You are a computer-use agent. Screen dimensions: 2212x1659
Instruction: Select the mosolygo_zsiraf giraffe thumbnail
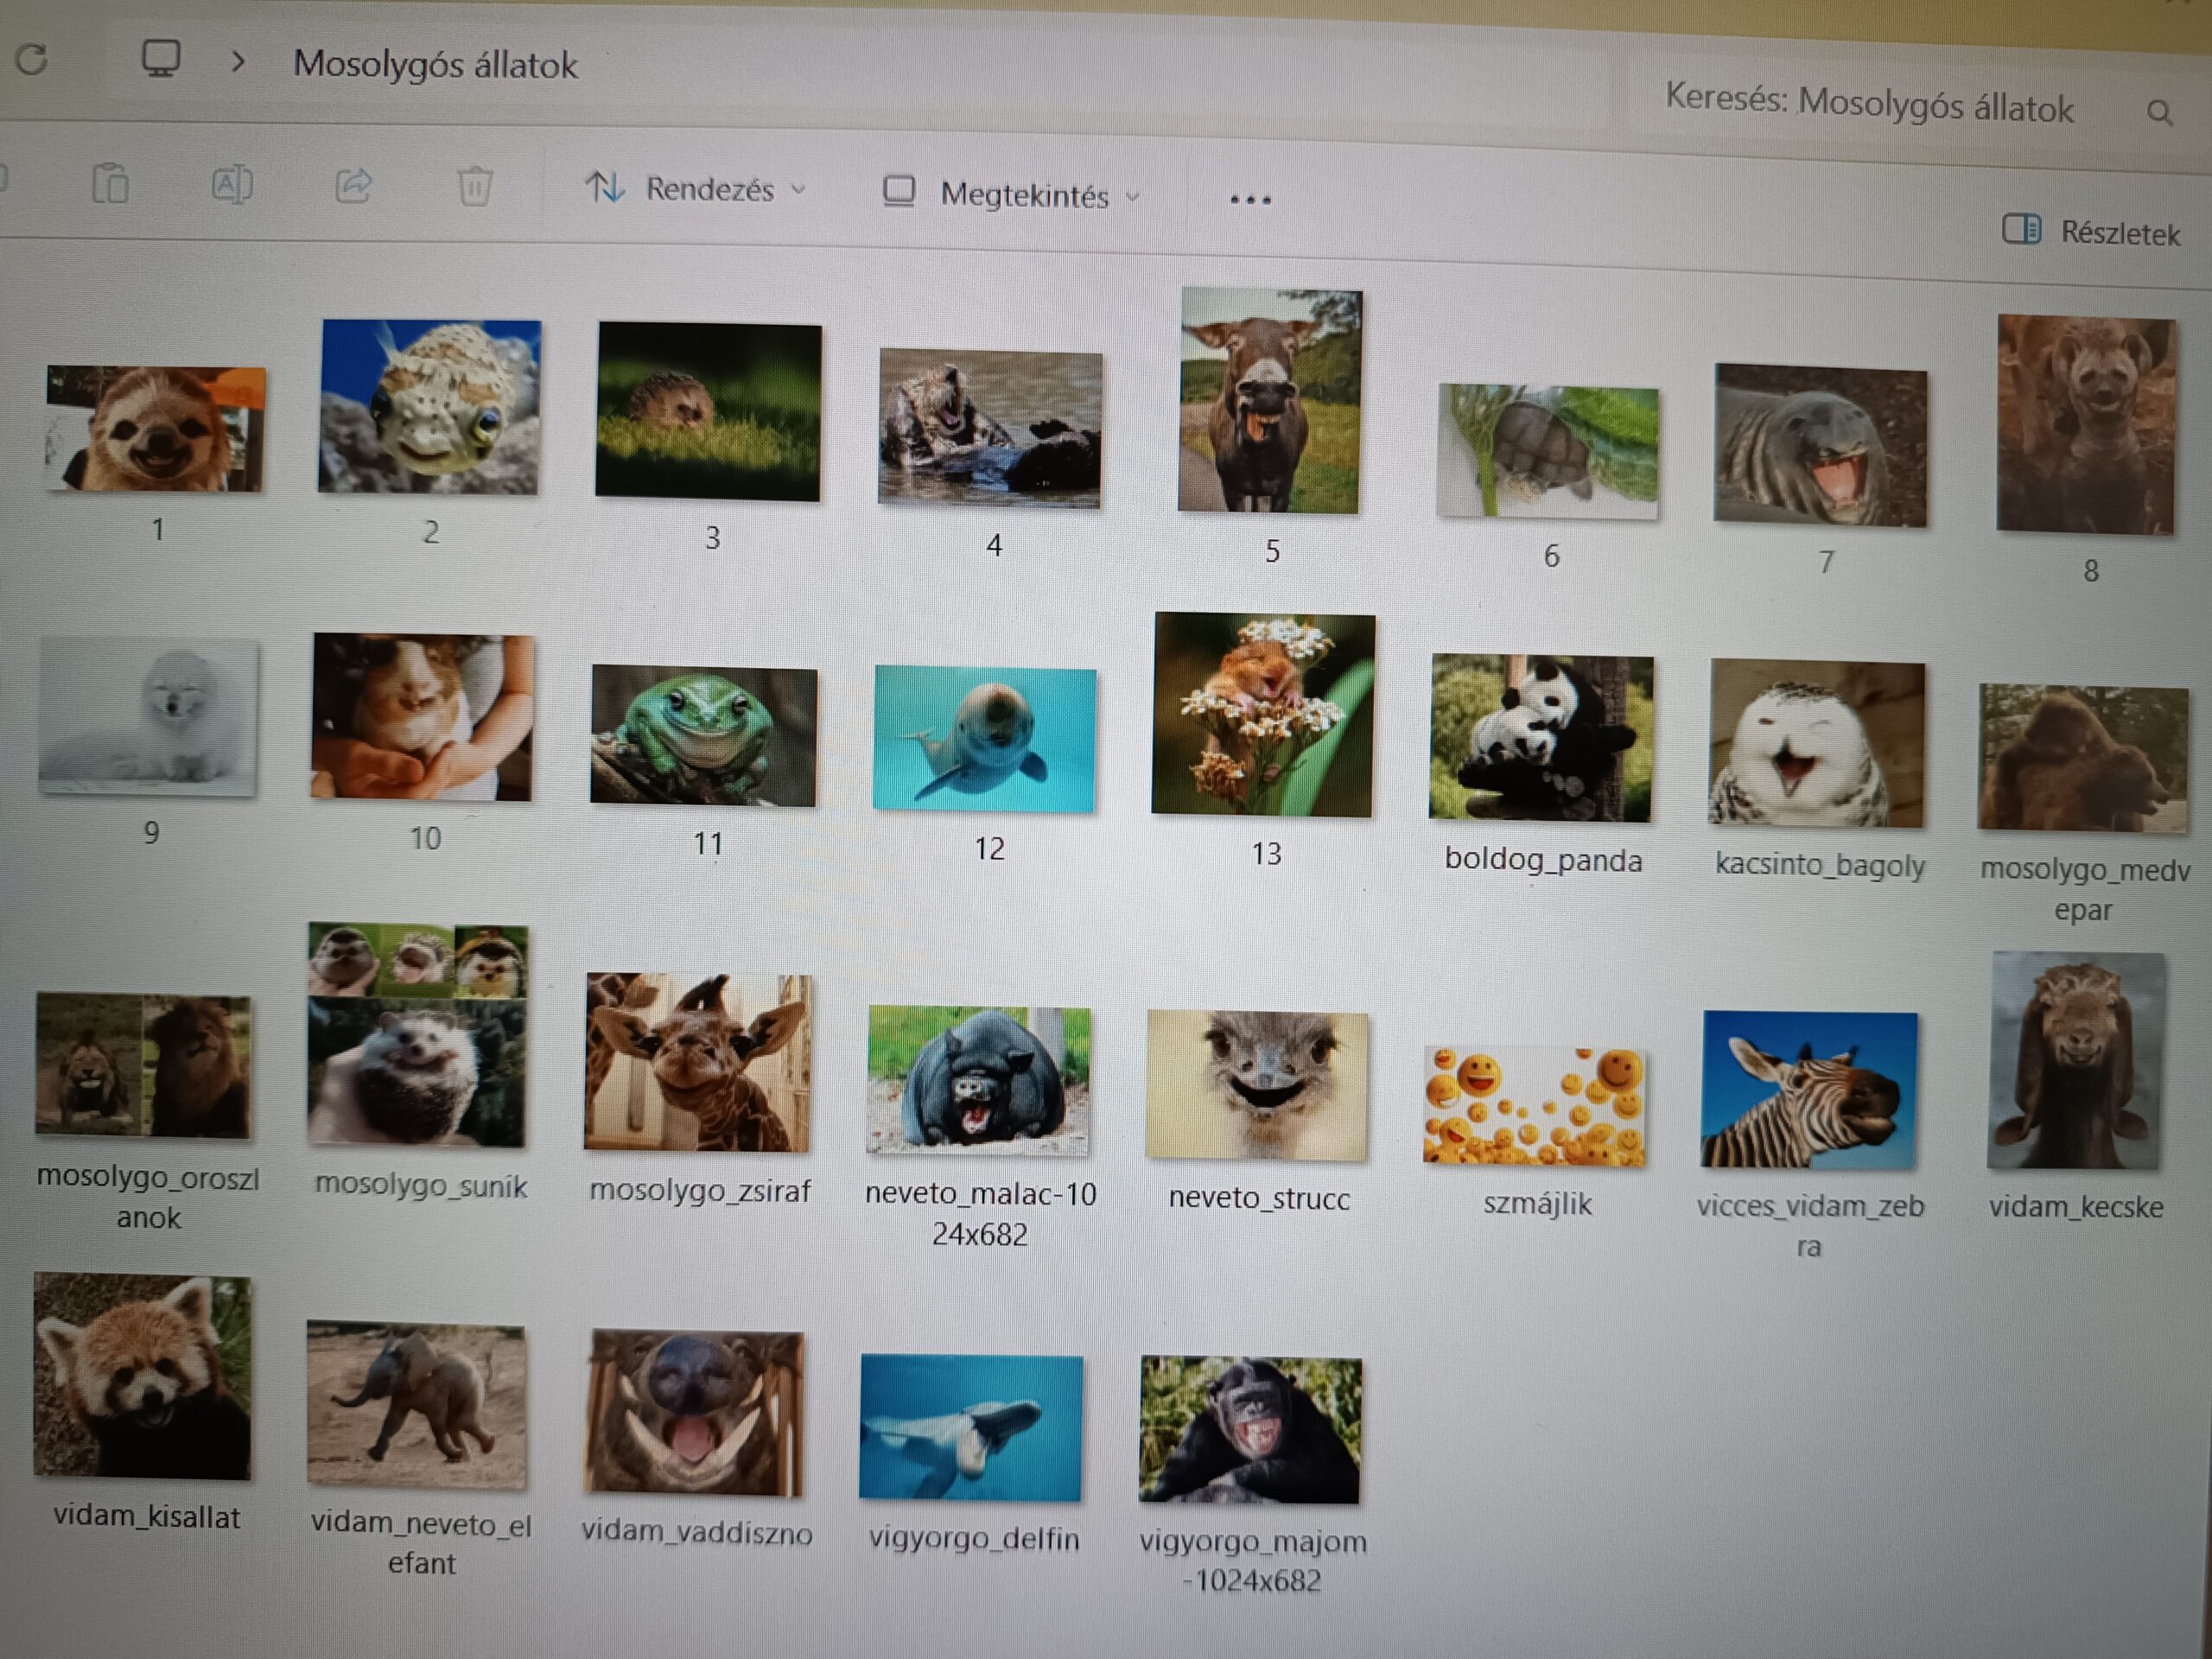[698, 1063]
